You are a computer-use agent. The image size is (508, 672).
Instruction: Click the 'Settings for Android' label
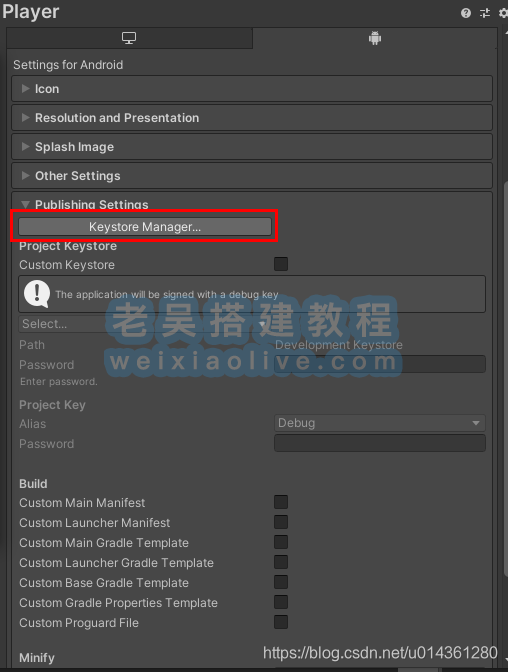click(x=68, y=65)
